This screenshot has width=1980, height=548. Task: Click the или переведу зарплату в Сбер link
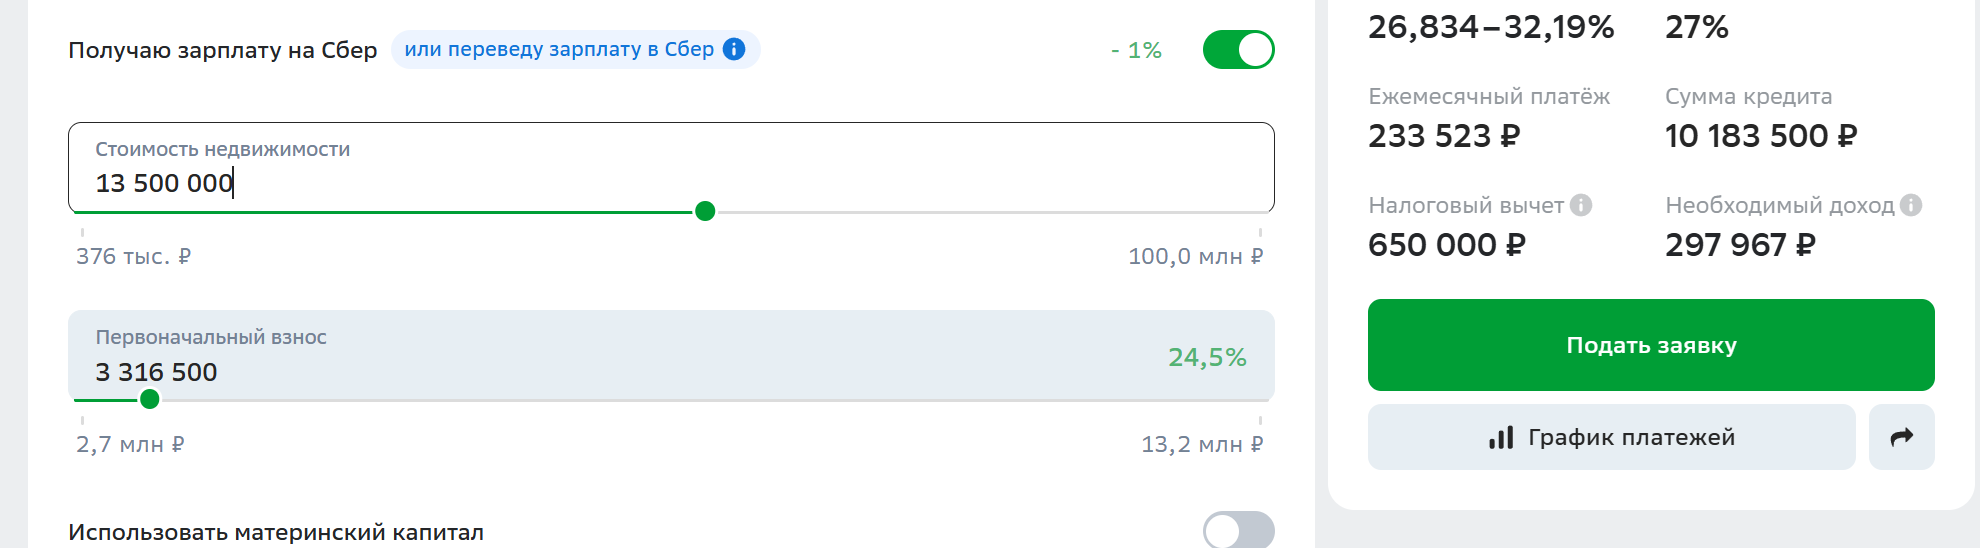tap(559, 49)
